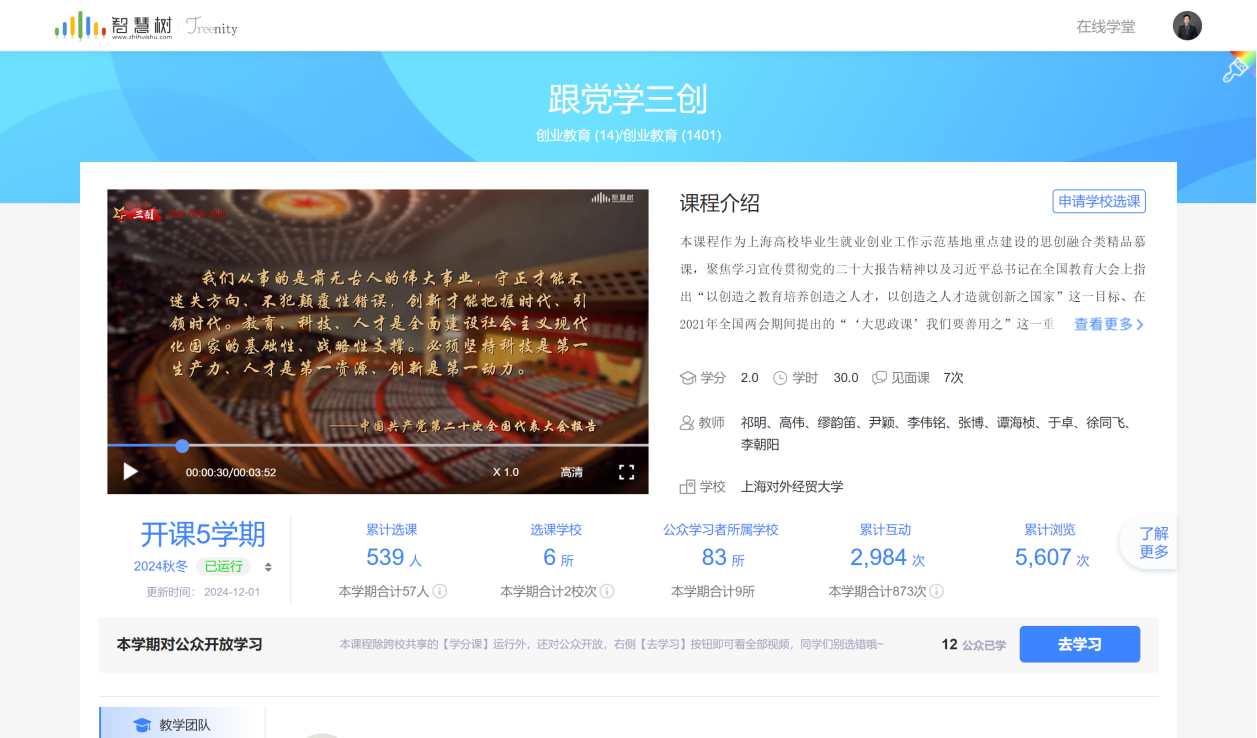Click the 12 公众已学 counter

click(973, 644)
